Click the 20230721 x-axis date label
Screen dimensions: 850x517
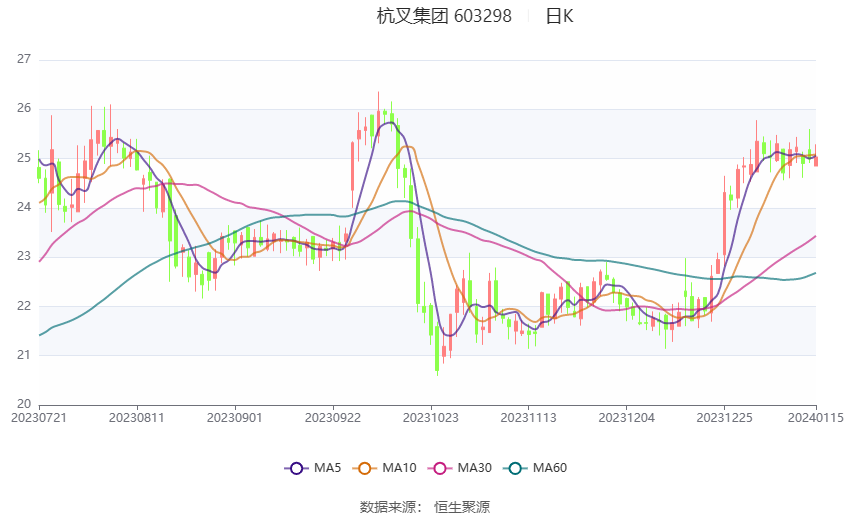click(39, 418)
